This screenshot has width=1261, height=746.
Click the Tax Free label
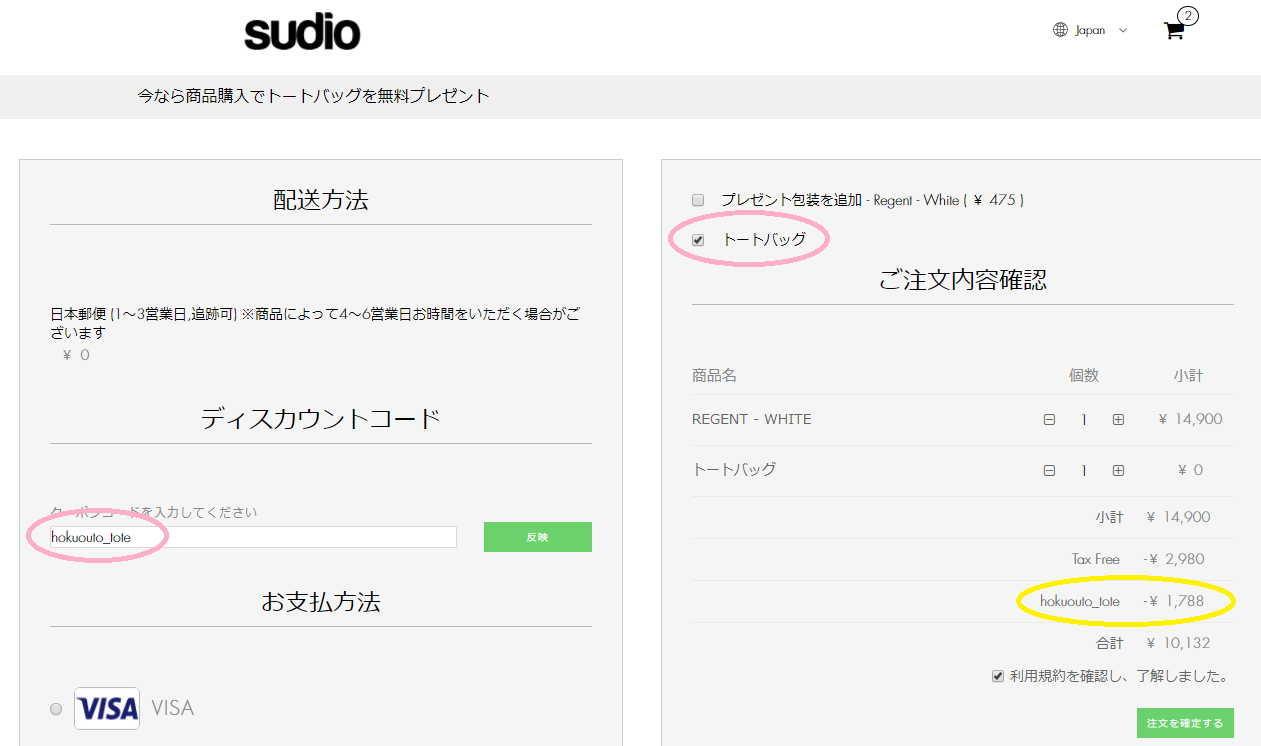click(1096, 559)
